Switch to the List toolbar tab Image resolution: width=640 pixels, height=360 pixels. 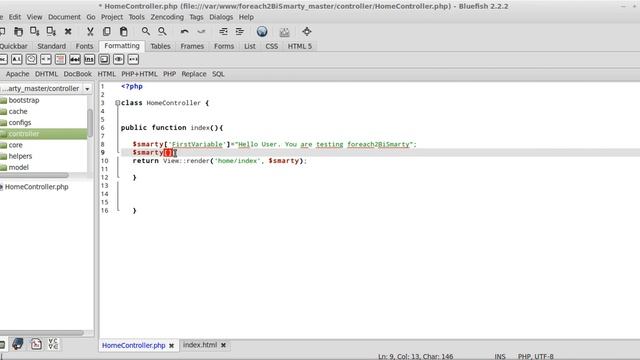250,46
